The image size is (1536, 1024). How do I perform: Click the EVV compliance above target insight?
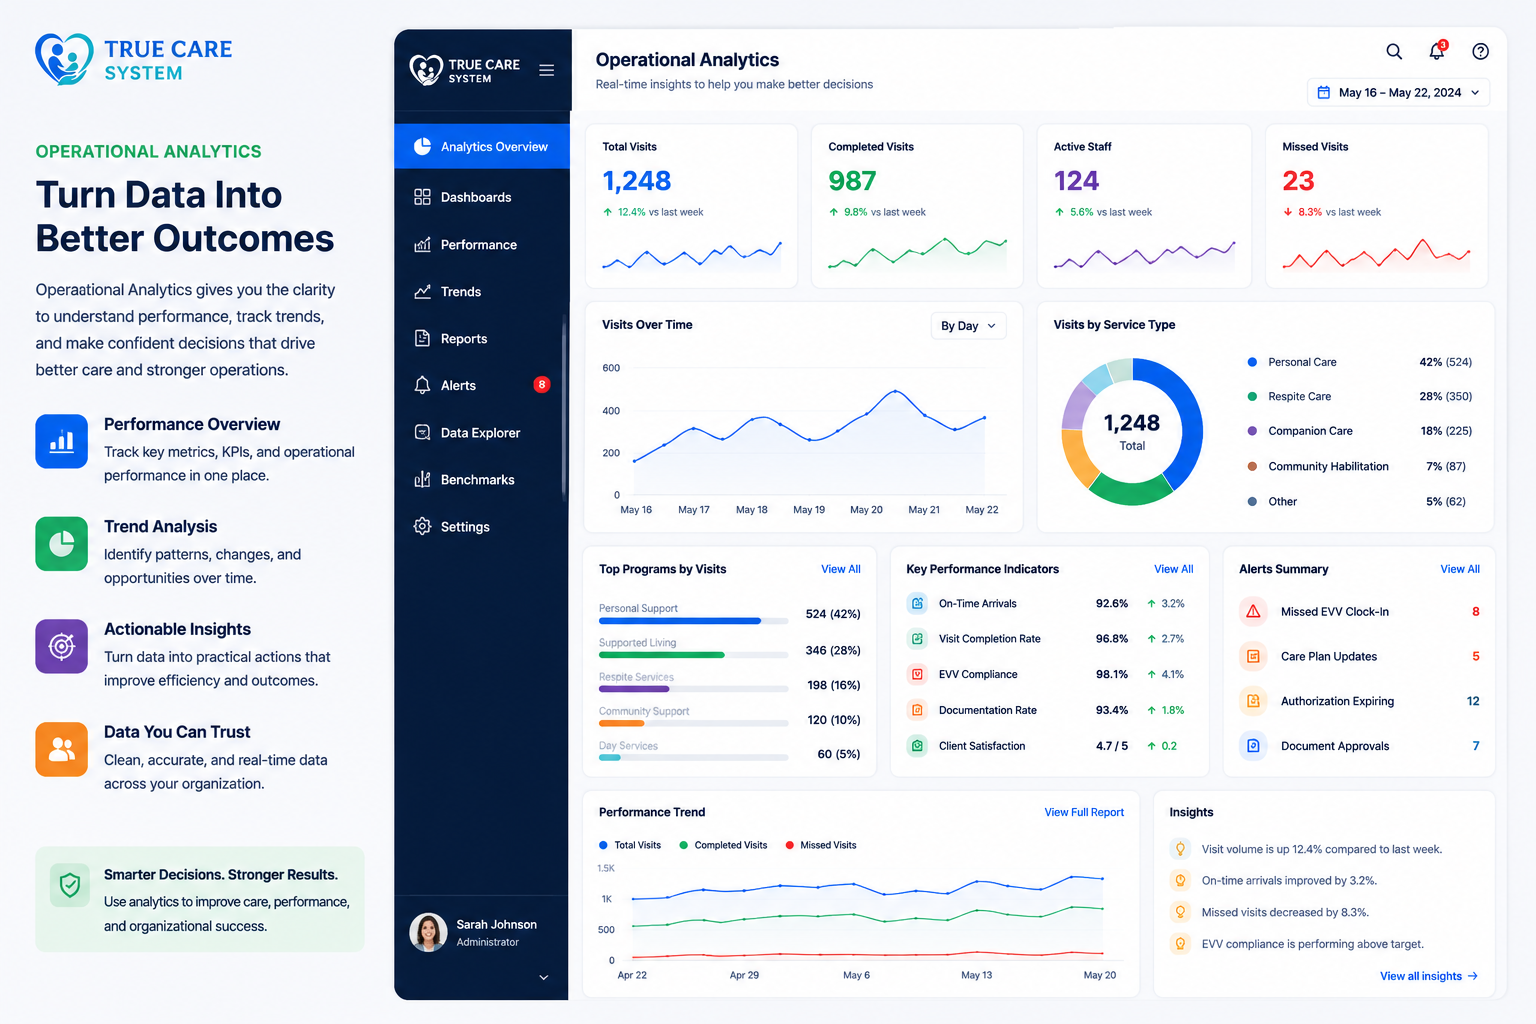[x=1298, y=944]
